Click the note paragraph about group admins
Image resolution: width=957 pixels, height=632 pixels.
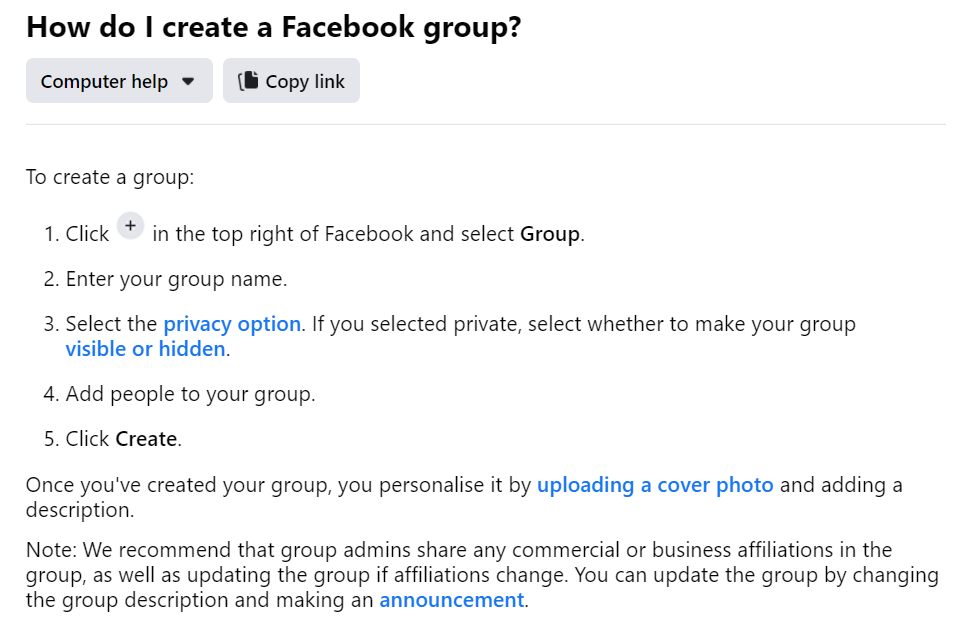click(x=480, y=574)
